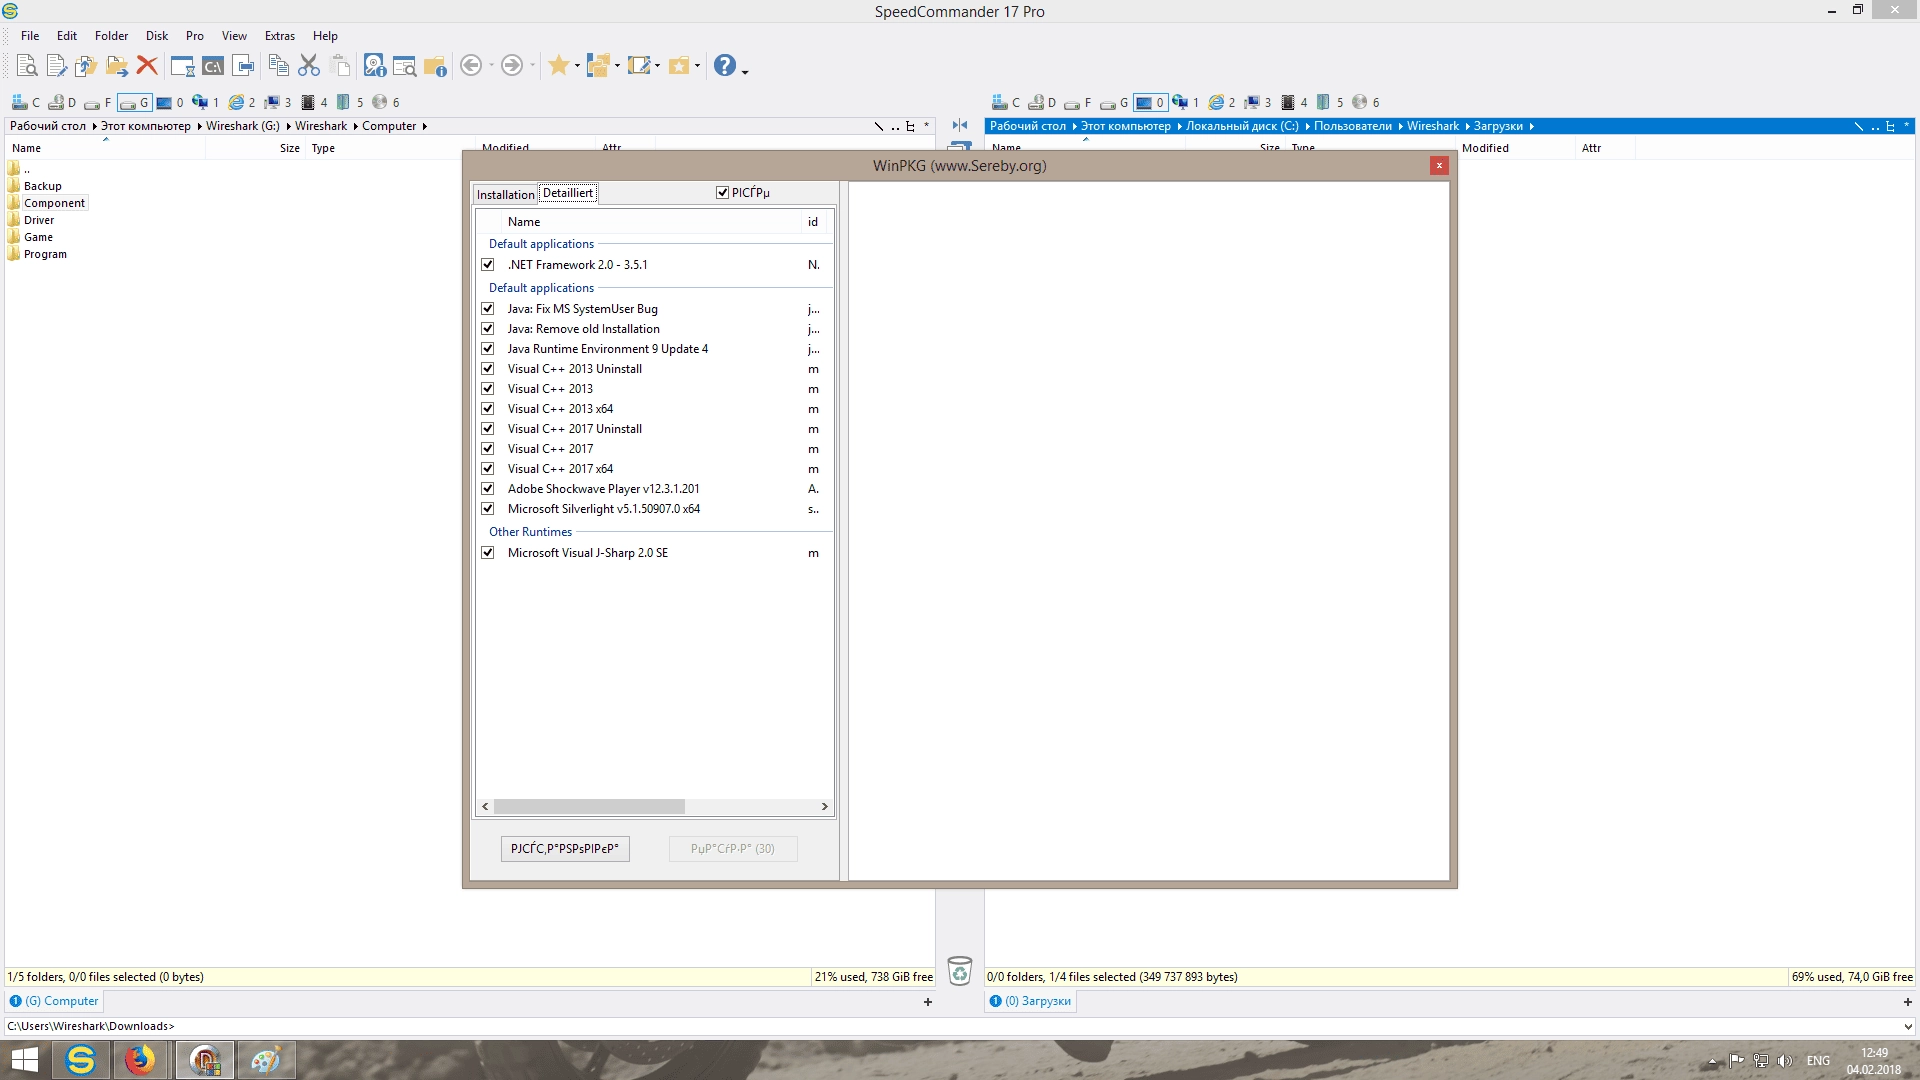Toggle the checkbox right of the Detailliert tab
Viewport: 1920px width, 1080px height.
point(722,193)
